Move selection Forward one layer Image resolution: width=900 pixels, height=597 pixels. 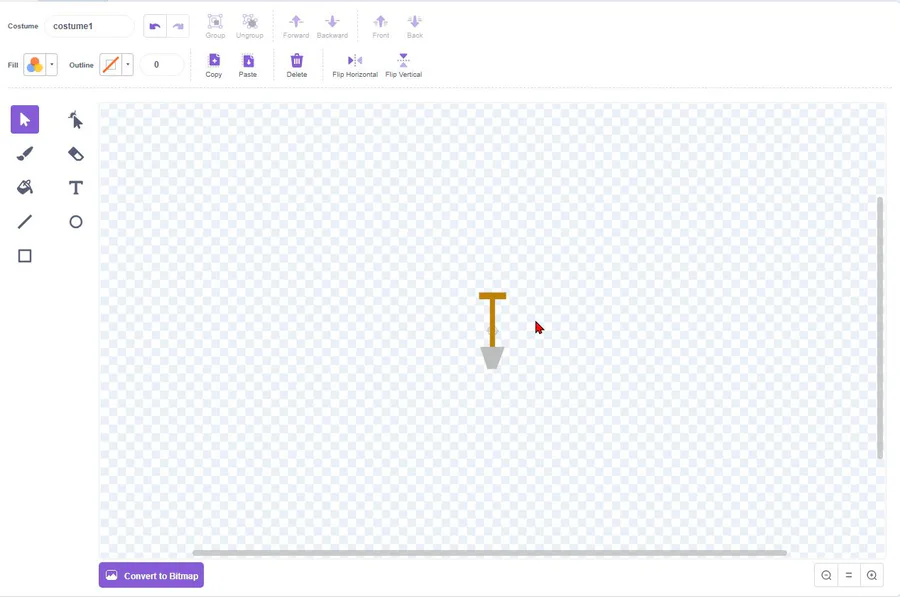click(x=296, y=26)
